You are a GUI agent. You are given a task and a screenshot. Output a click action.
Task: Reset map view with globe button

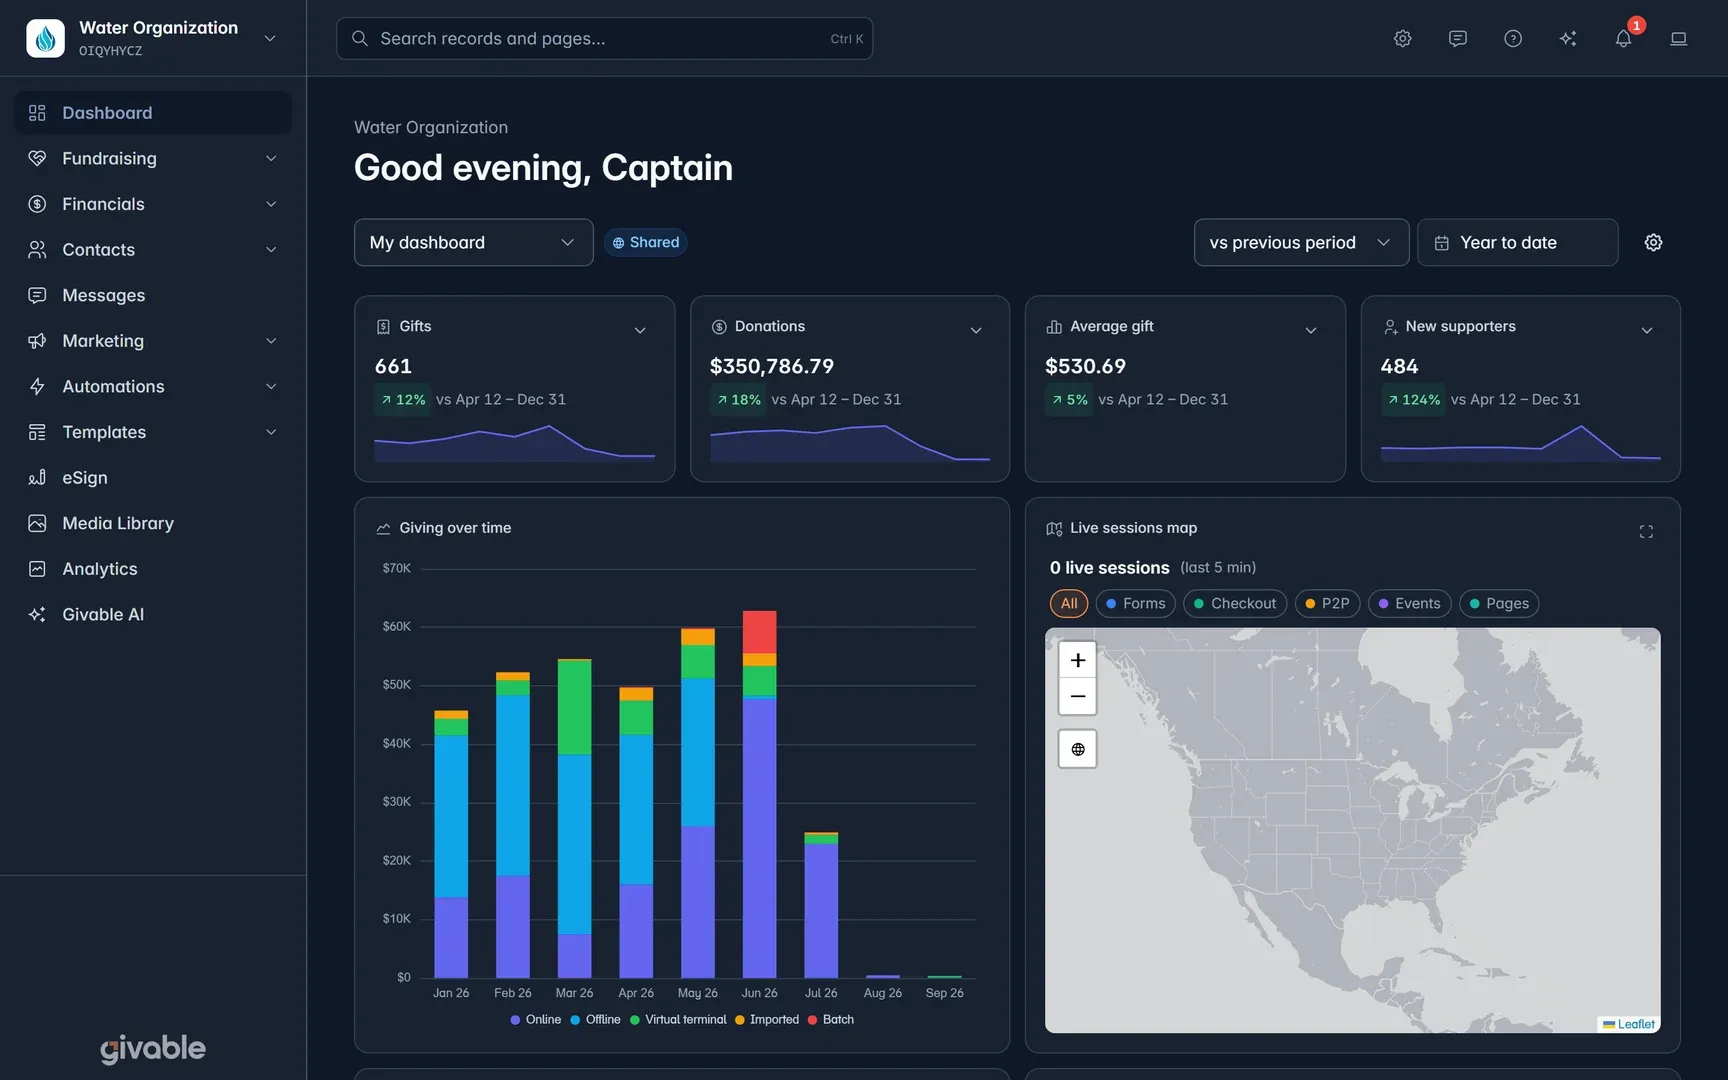1078,749
